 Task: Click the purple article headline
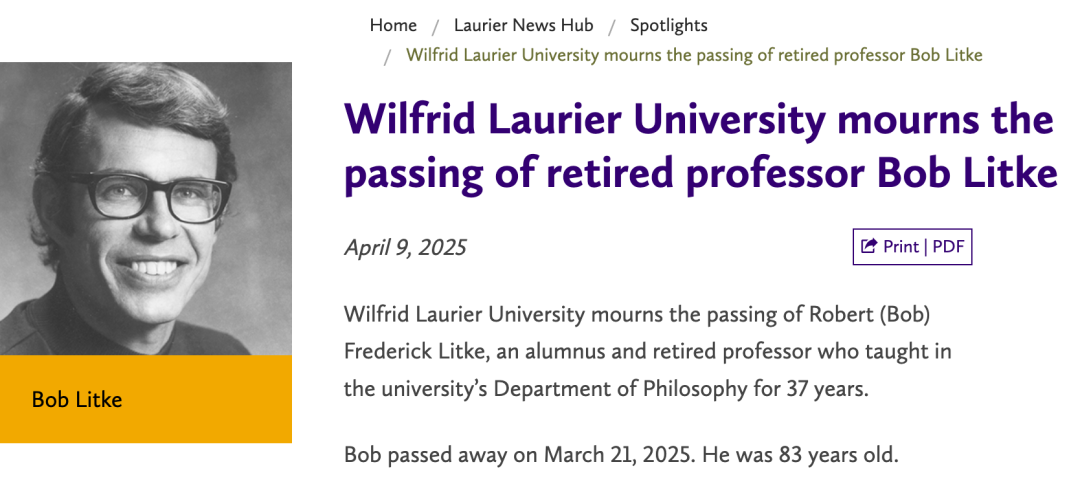click(x=700, y=147)
